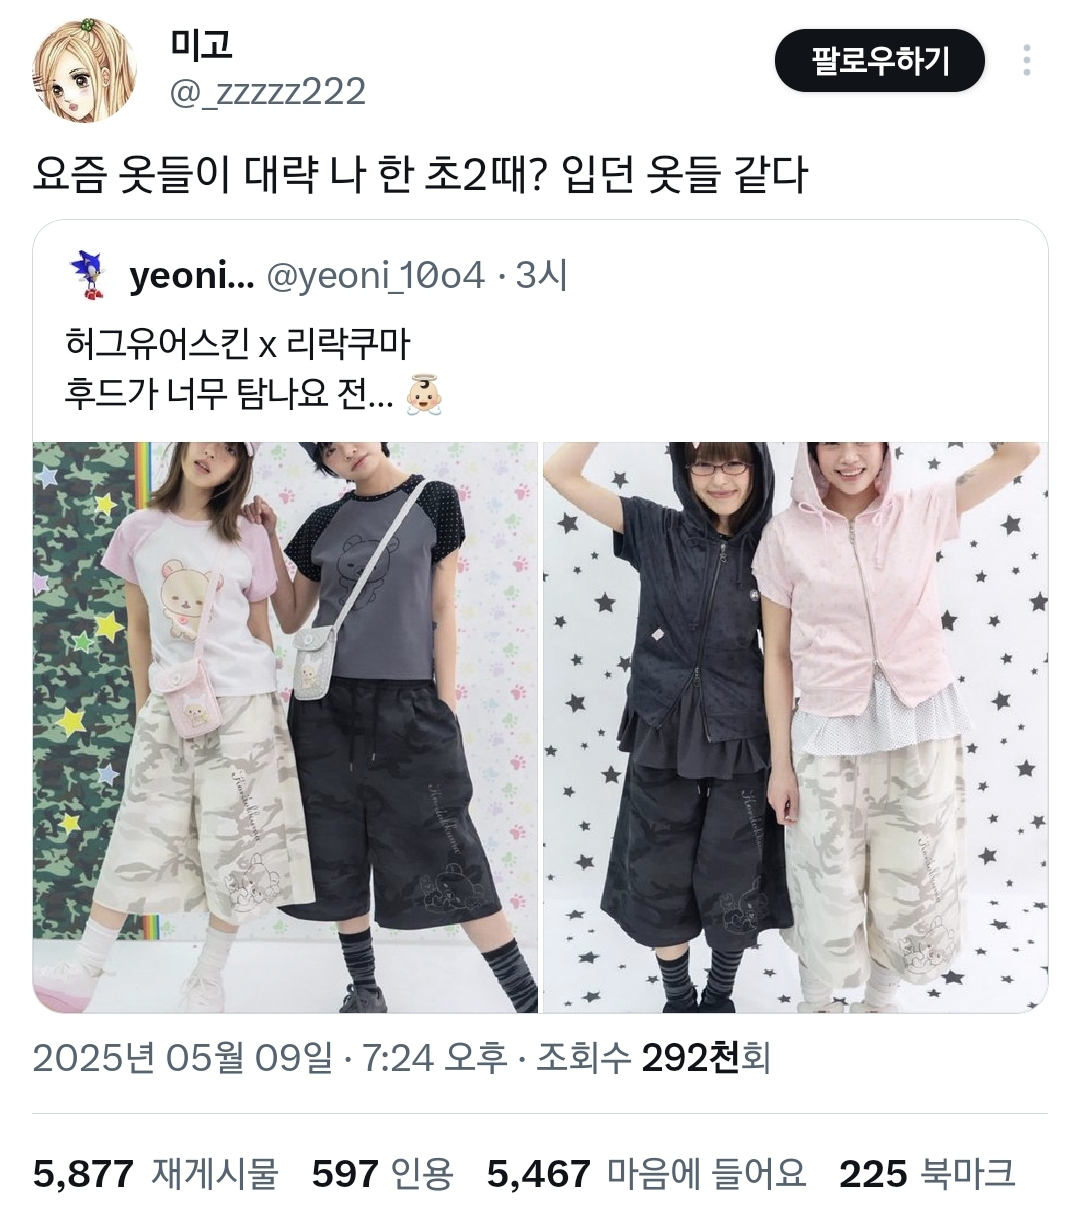Open the 조회수 292천회 view count
Screen dimensions: 1080x1213
coord(653,1057)
